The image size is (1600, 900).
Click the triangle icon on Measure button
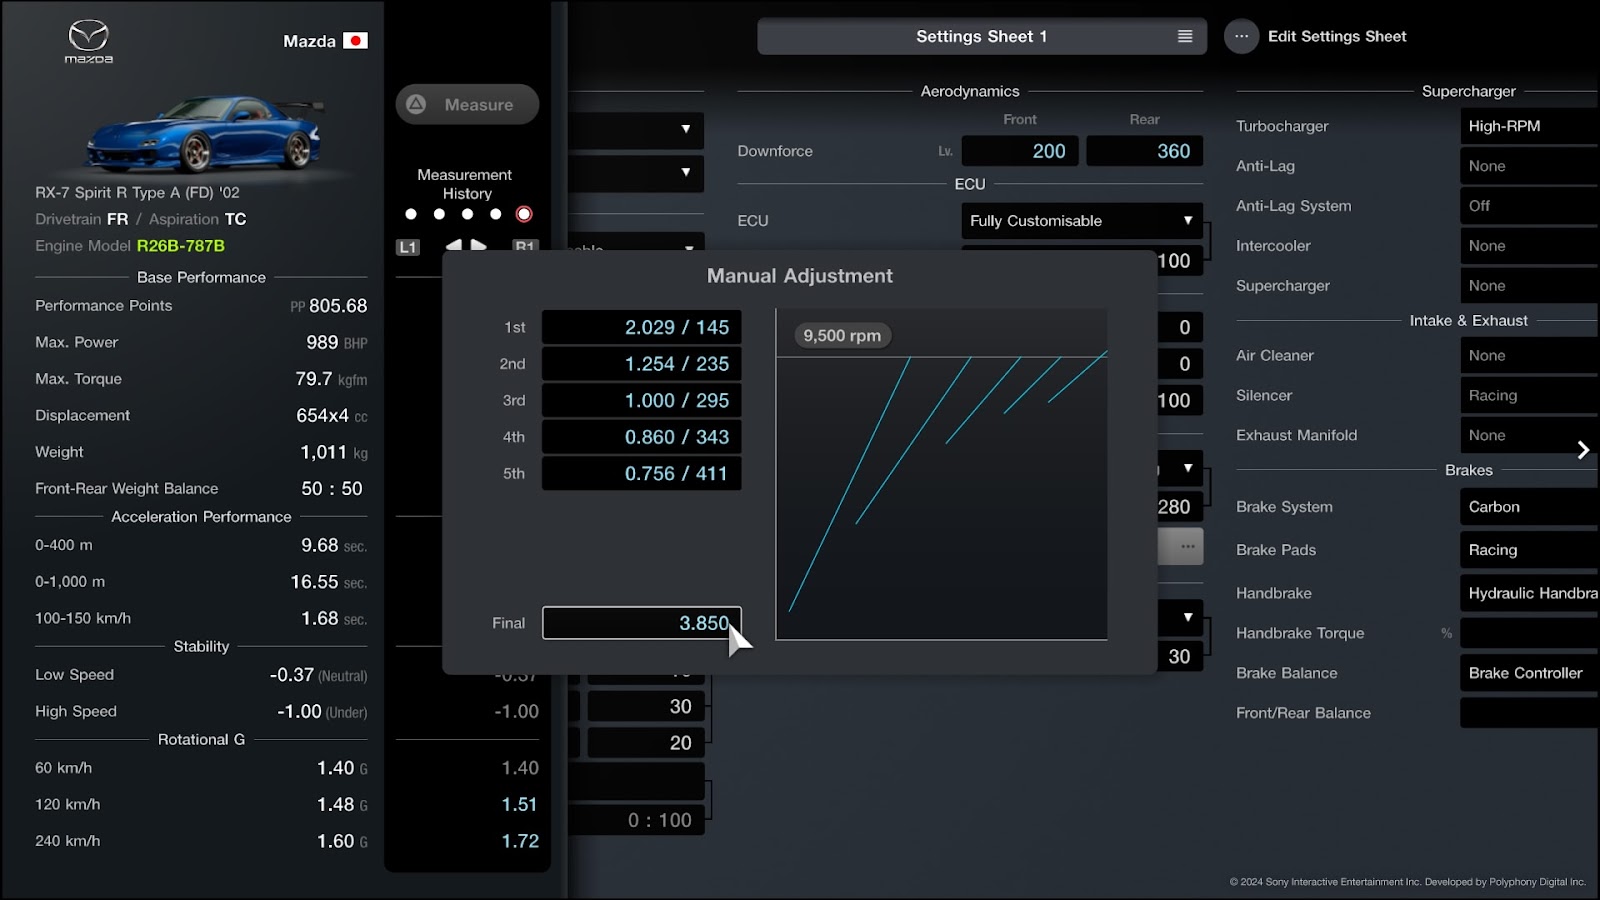[x=417, y=104]
